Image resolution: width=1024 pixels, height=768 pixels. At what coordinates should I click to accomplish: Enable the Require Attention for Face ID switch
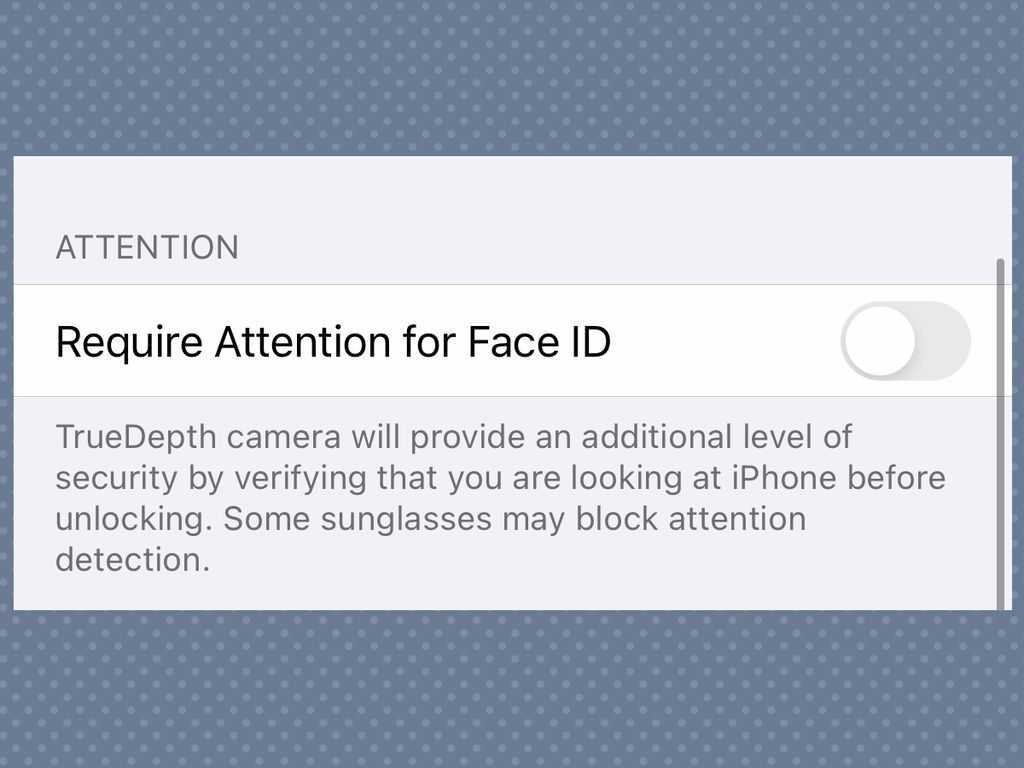point(905,341)
